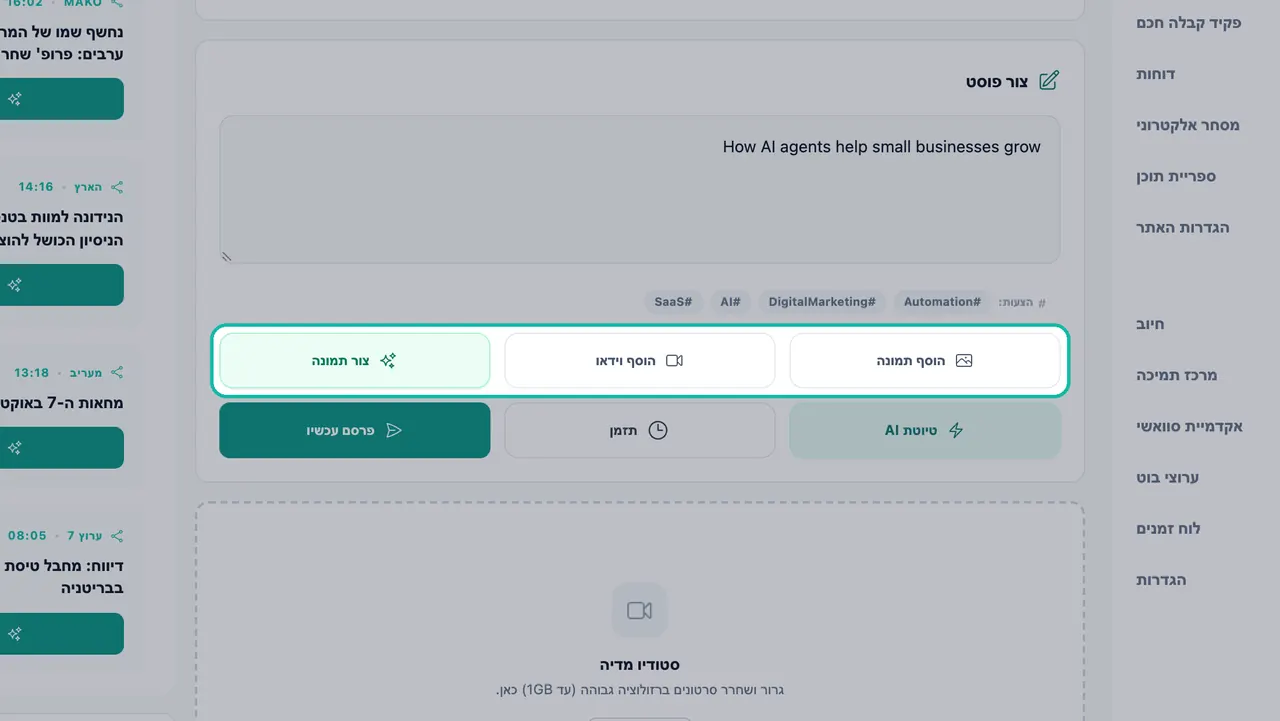Click the clock icon in תזמן button
The height and width of the screenshot is (721, 1280).
658,431
